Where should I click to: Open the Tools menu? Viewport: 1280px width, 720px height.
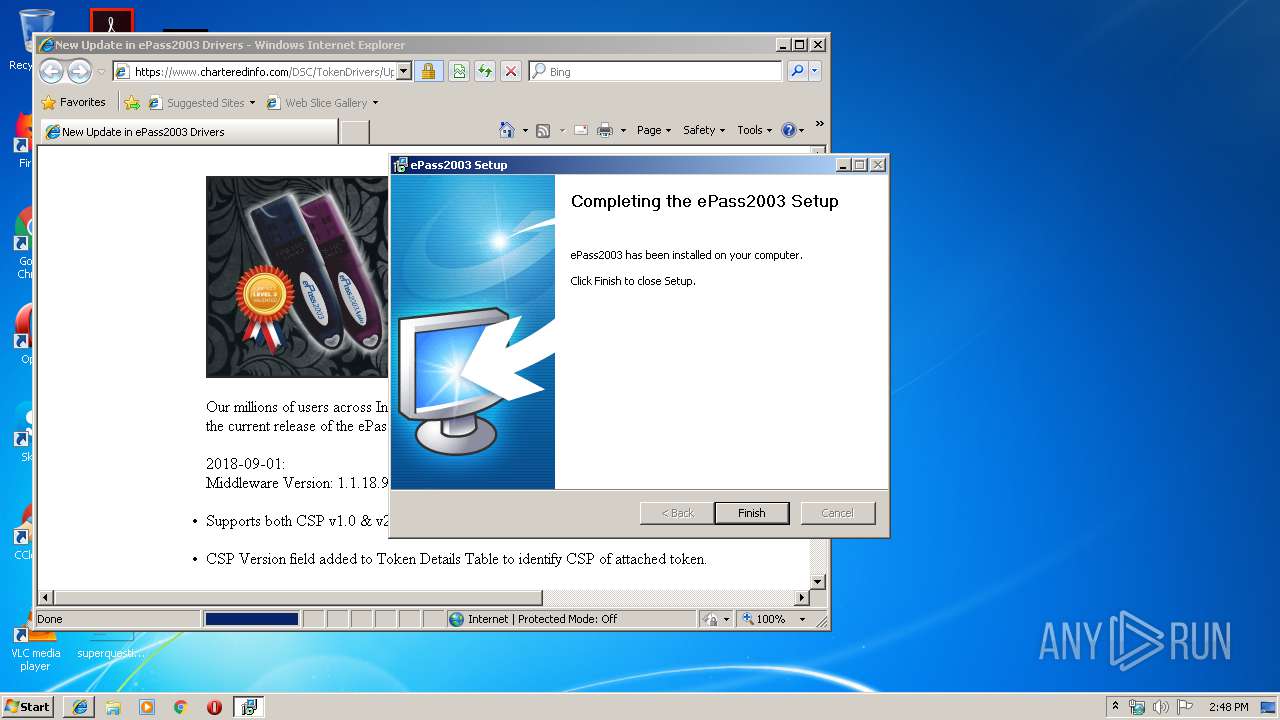[754, 130]
